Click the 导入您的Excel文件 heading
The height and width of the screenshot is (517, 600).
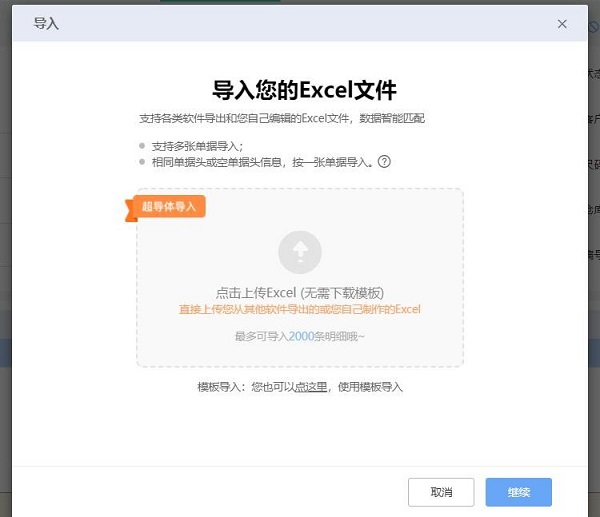tap(304, 90)
